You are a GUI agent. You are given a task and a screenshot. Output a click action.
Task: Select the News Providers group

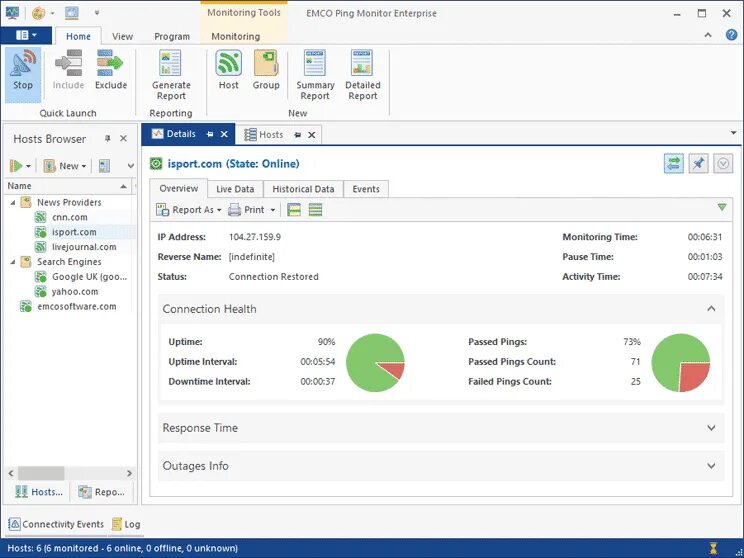click(69, 203)
